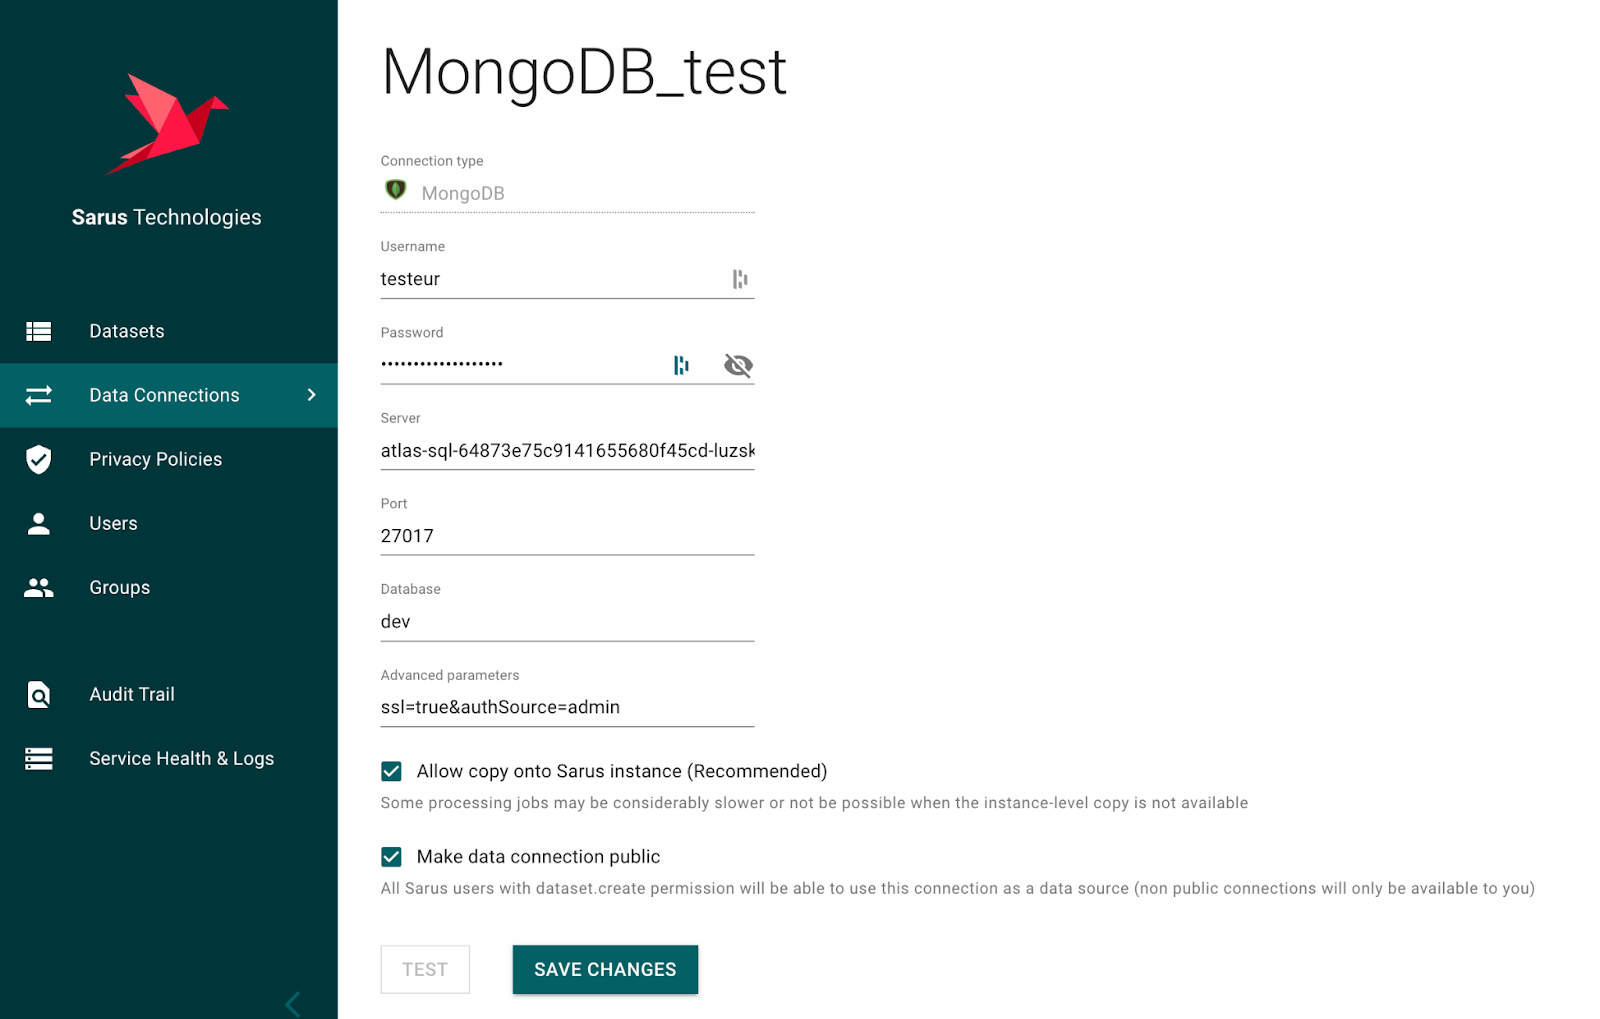Click password manager icon in Password field
1600x1019 pixels.
coord(681,365)
